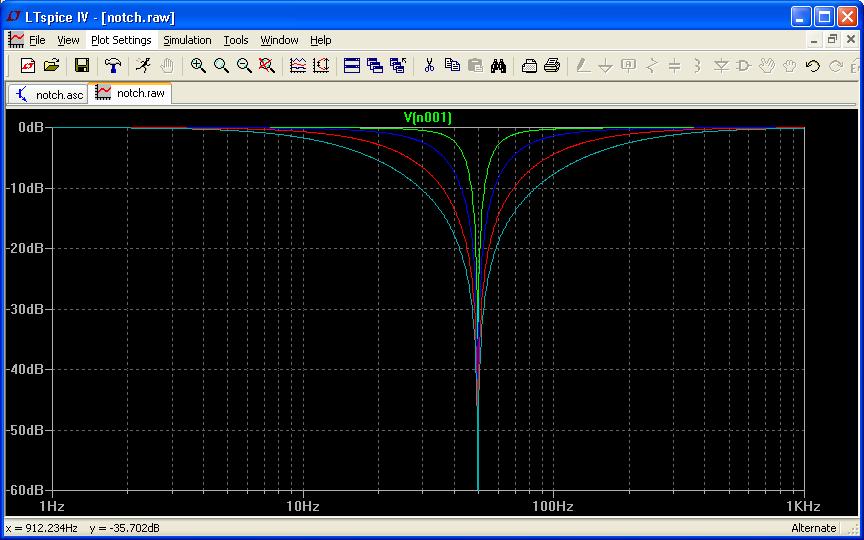Click the Capacitor component icon
Image resolution: width=864 pixels, height=540 pixels.
675,66
